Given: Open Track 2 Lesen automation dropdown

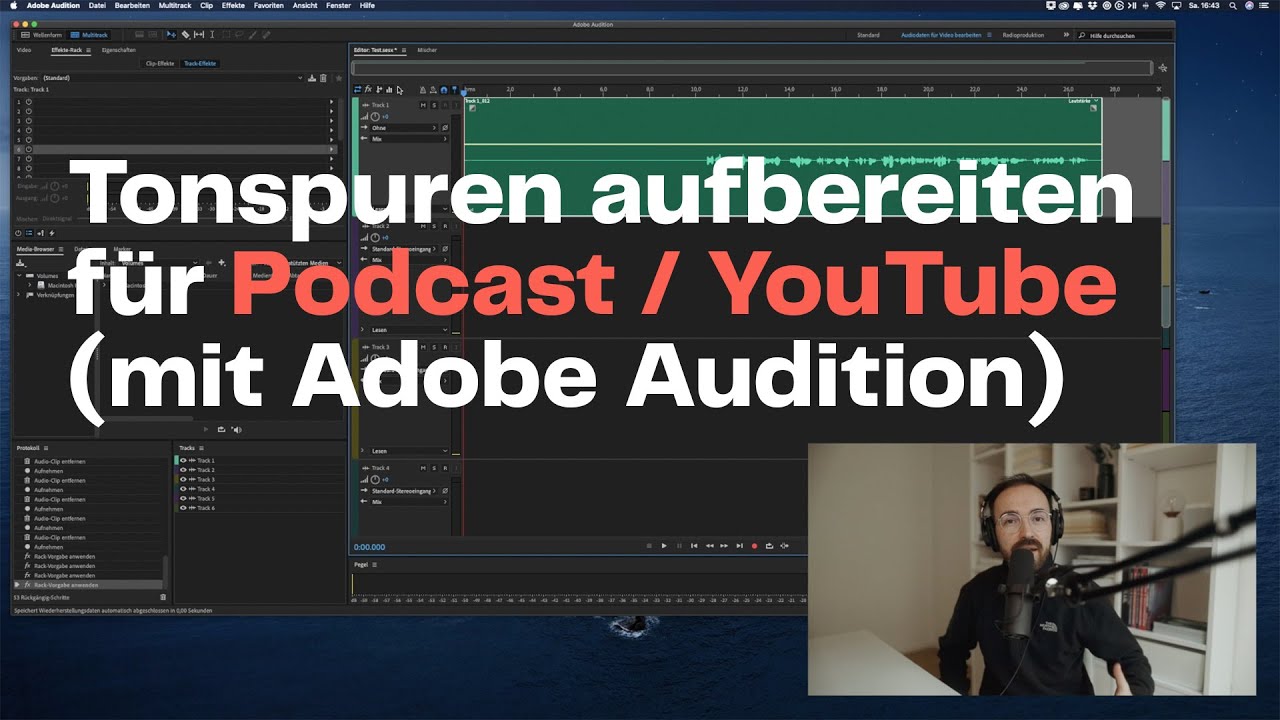Looking at the screenshot, I should click(x=409, y=330).
